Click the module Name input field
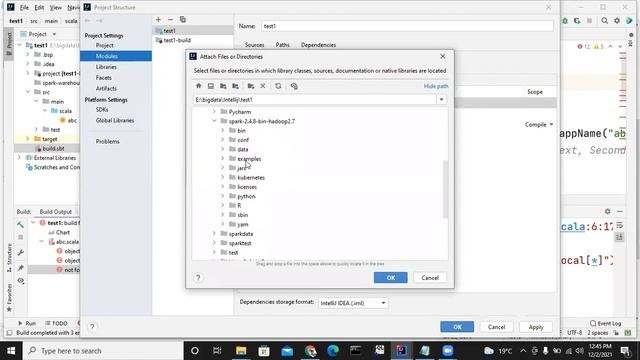Viewport: 640px width, 360px height. pos(407,26)
